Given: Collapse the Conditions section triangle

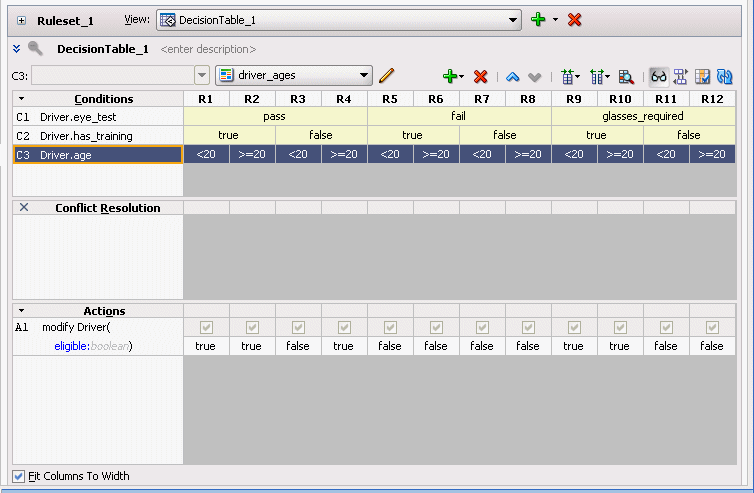Looking at the screenshot, I should tap(21, 99).
